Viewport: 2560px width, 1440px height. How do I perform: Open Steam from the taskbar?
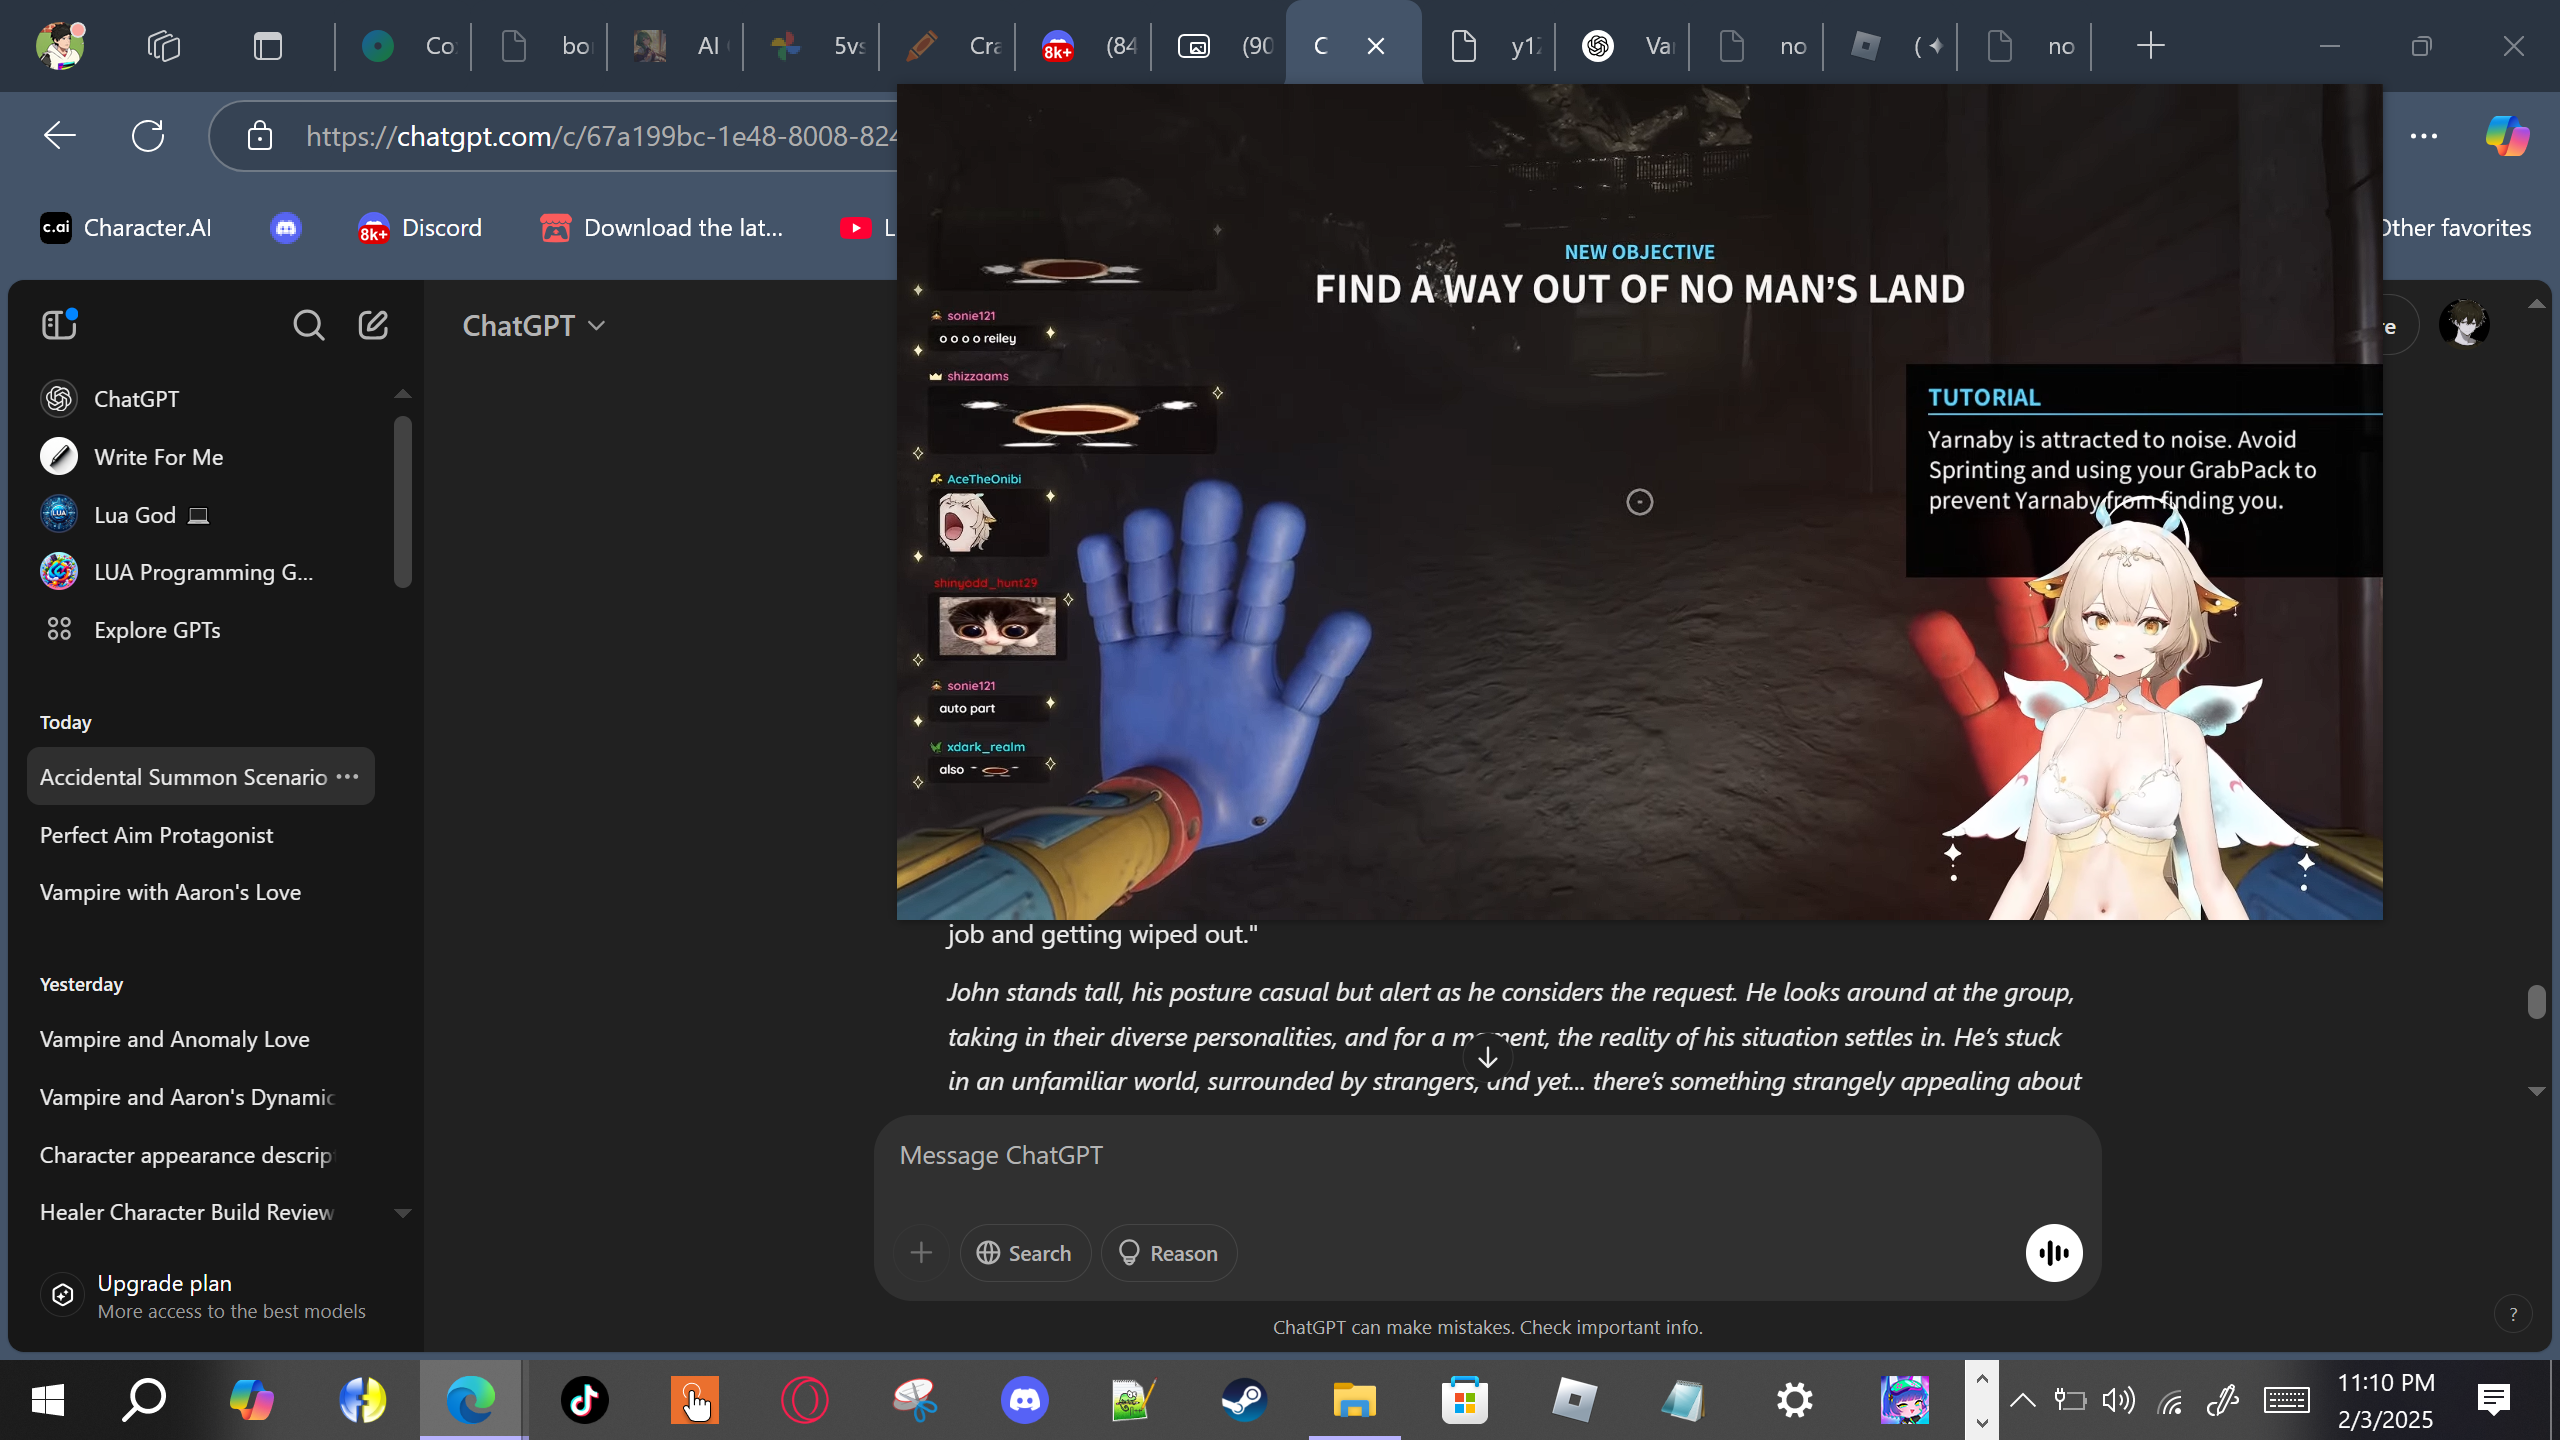(1244, 1400)
